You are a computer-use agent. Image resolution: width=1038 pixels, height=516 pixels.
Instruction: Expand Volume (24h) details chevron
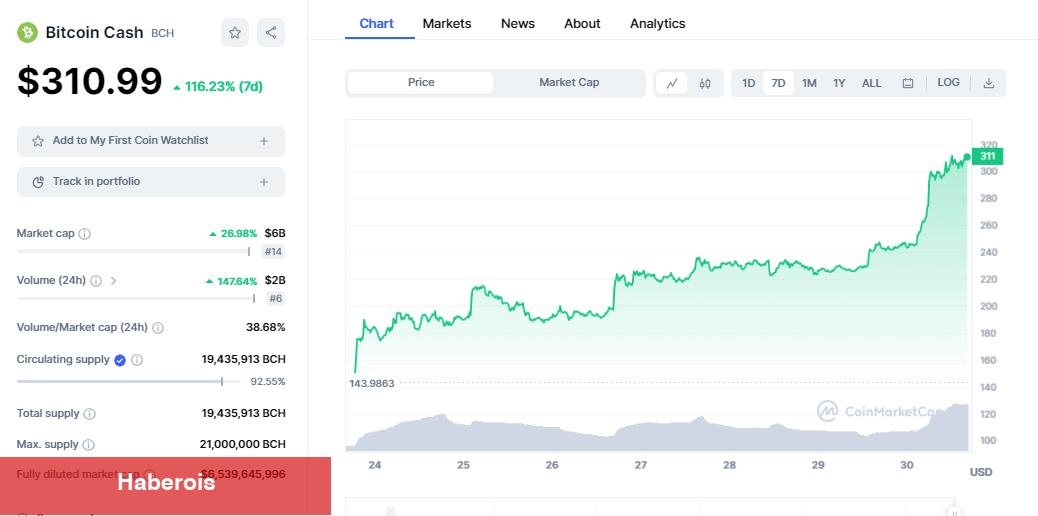(113, 281)
